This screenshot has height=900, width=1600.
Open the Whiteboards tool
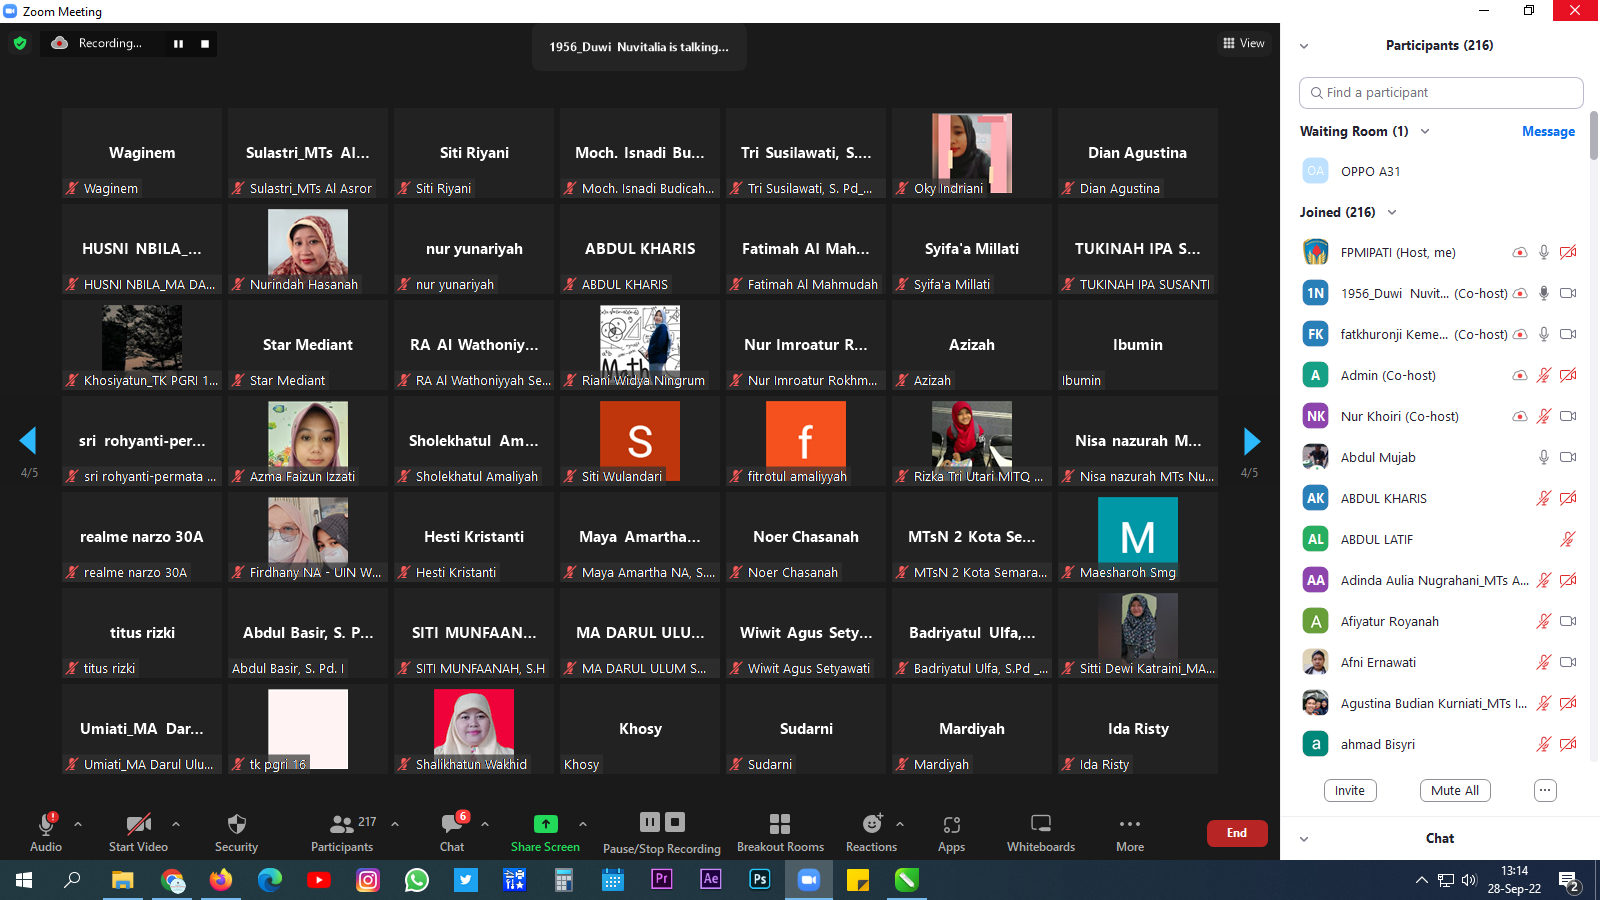click(1040, 825)
